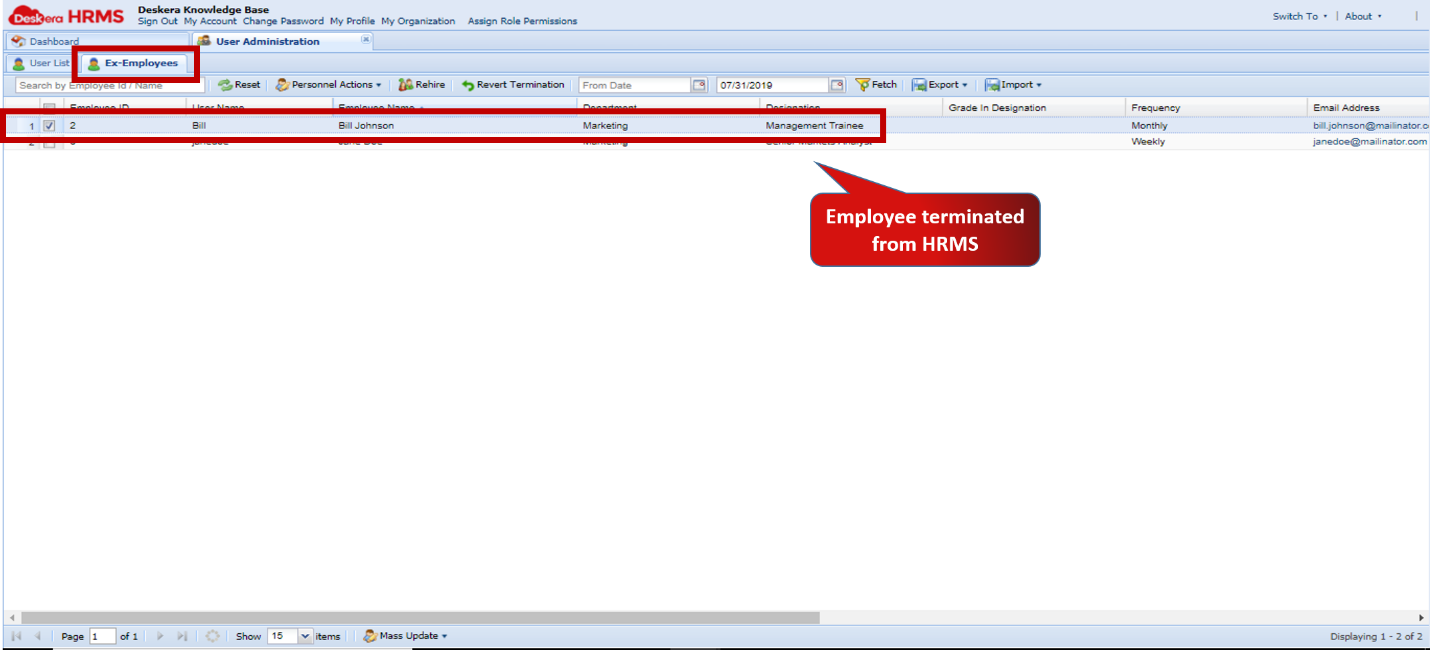The width and height of the screenshot is (1430, 650).
Task: Click the Reset refresh icon
Action: (x=224, y=85)
